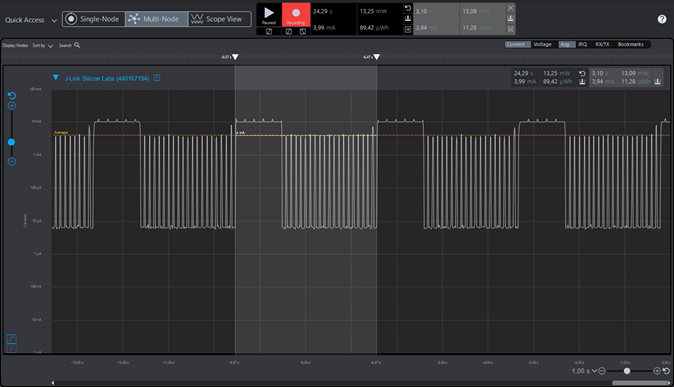Click the second small icon beneath the Recording button
The width and height of the screenshot is (674, 387).
tap(303, 31)
